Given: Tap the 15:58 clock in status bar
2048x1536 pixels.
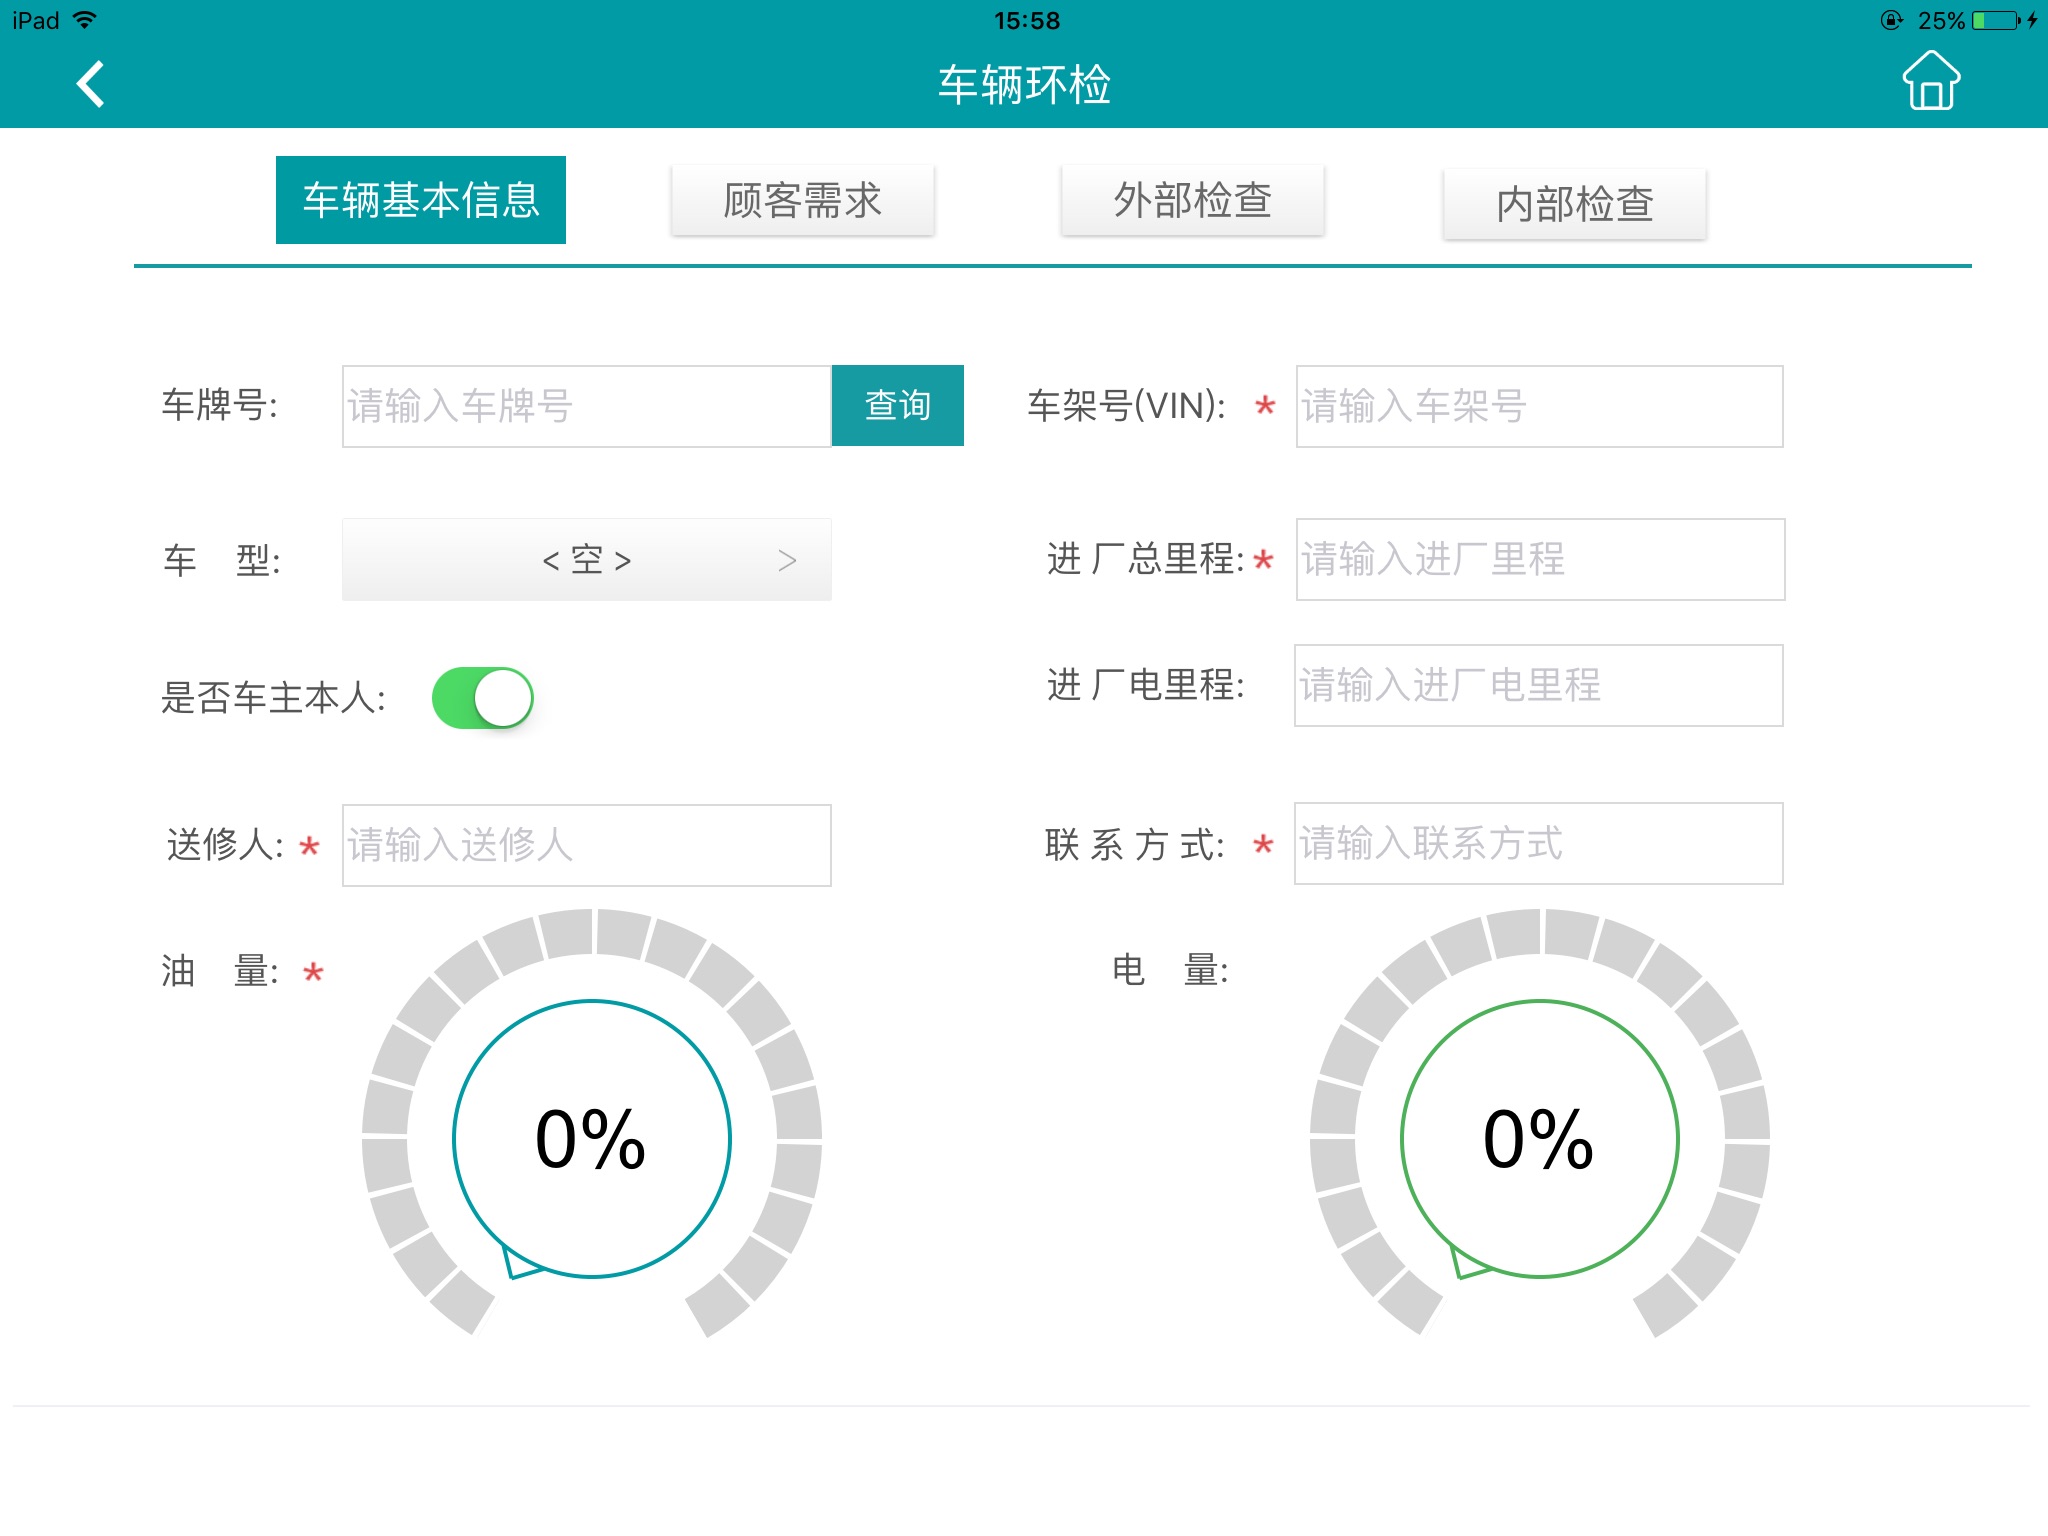Looking at the screenshot, I should coord(1026,20).
